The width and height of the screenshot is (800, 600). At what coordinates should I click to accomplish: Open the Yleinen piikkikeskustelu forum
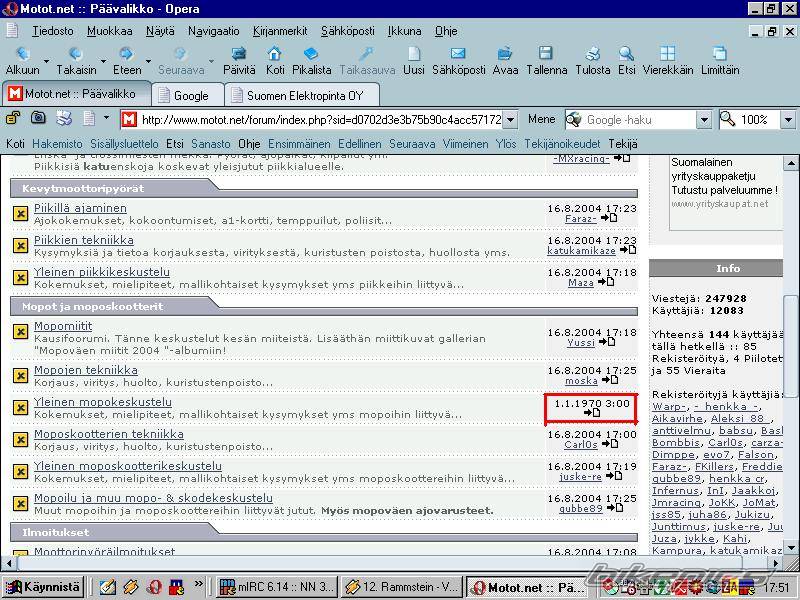[x=102, y=272]
